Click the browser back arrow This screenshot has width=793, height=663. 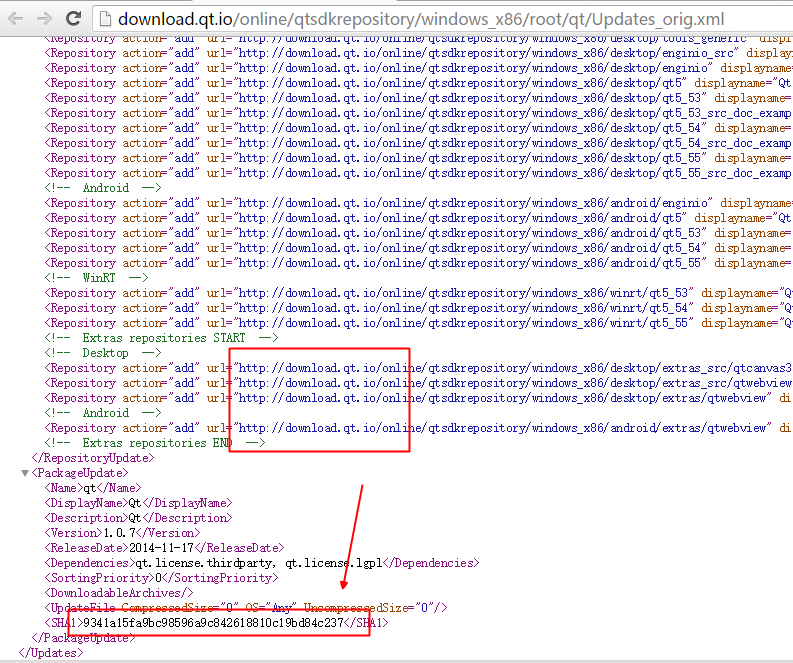(15, 18)
